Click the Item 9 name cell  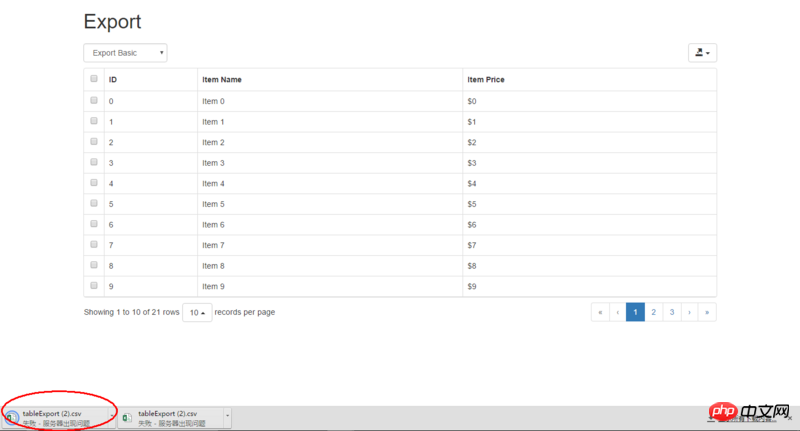pos(330,286)
